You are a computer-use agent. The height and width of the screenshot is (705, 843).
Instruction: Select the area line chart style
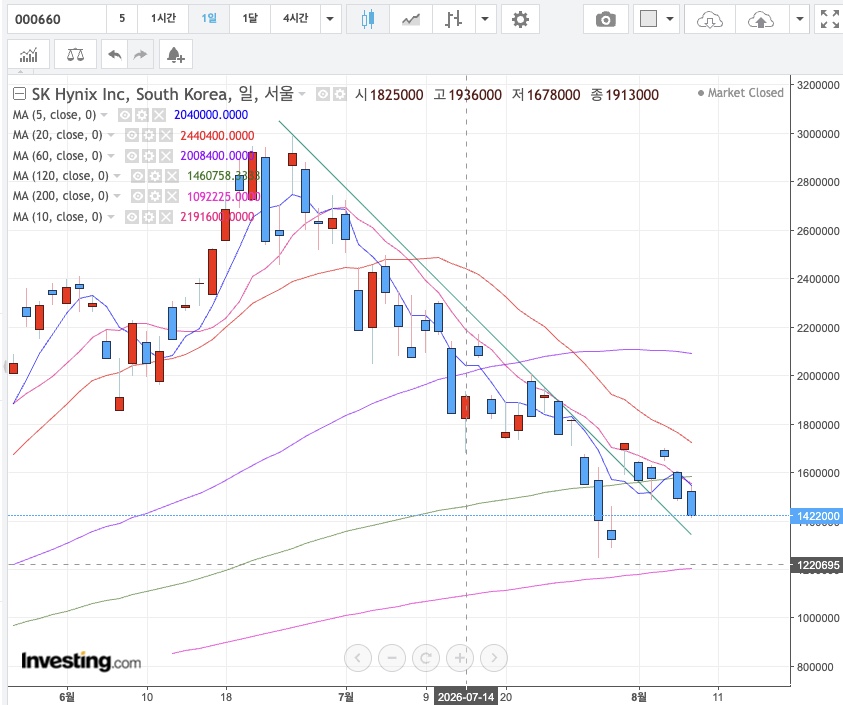click(x=411, y=19)
